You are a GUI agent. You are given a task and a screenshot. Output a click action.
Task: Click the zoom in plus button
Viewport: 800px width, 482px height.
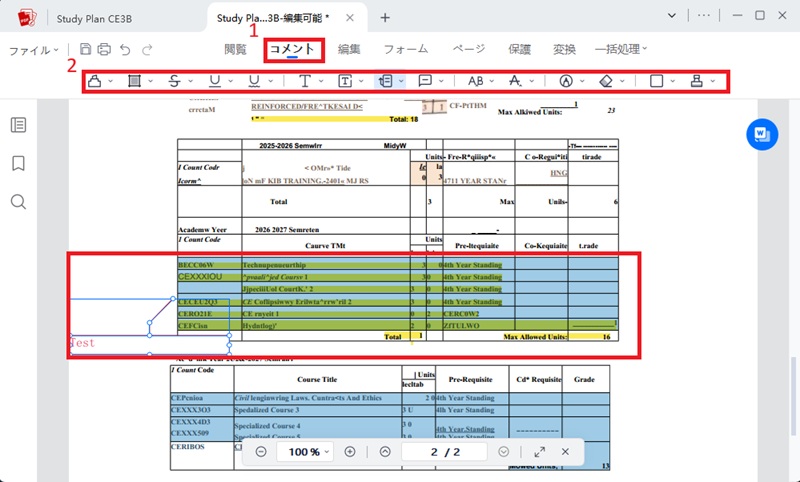point(350,452)
